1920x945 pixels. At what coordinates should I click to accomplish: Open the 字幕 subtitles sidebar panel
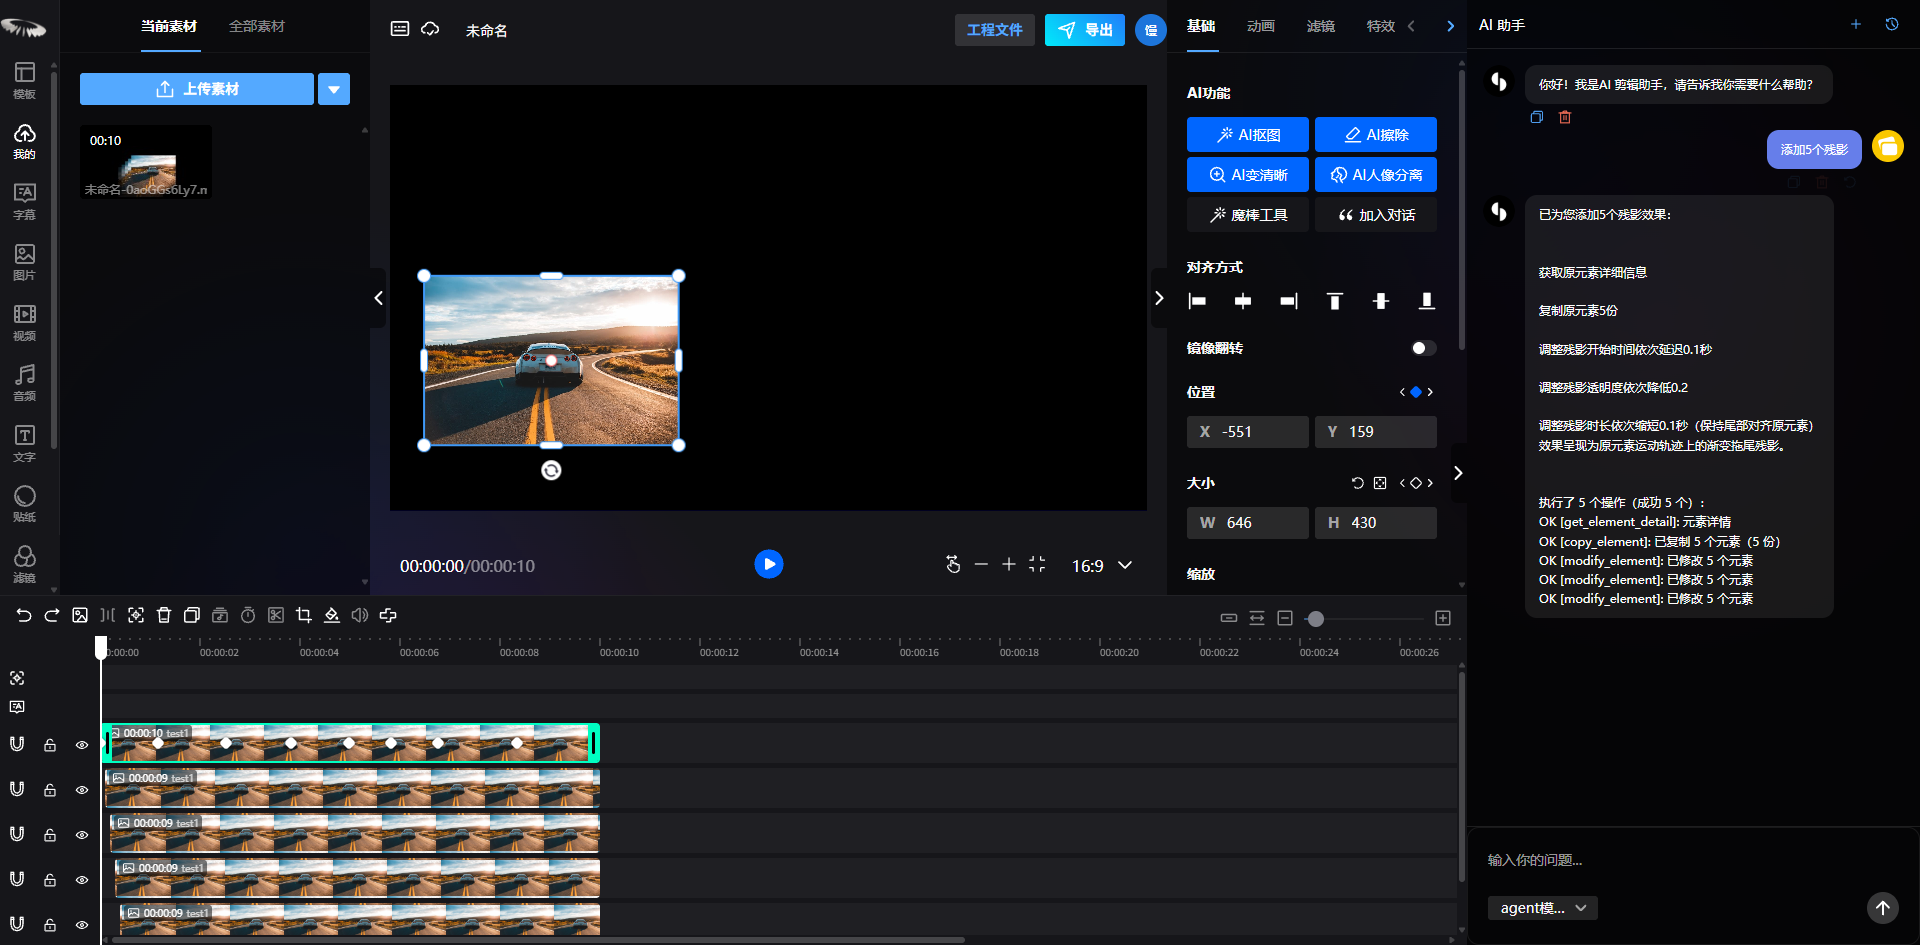25,201
